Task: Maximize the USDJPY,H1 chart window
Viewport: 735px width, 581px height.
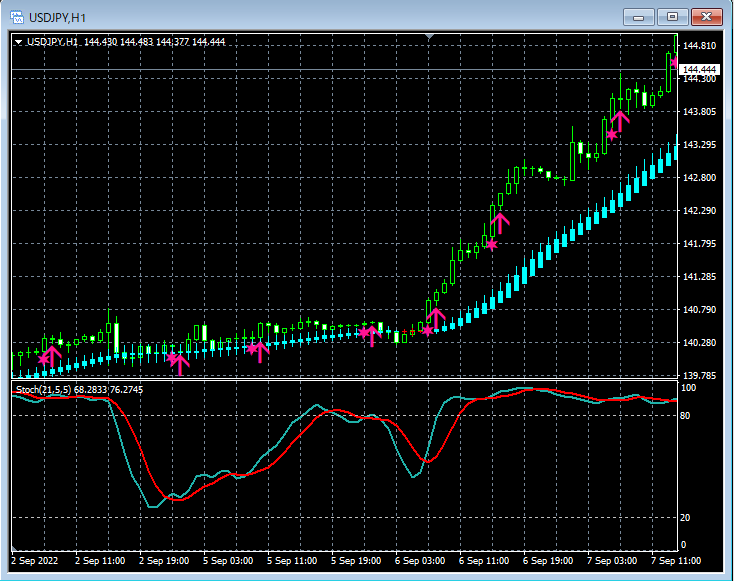Action: 672,16
